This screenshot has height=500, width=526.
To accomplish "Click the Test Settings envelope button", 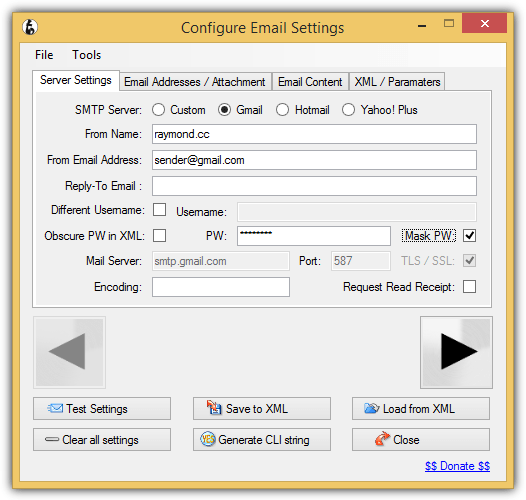I will tap(102, 409).
